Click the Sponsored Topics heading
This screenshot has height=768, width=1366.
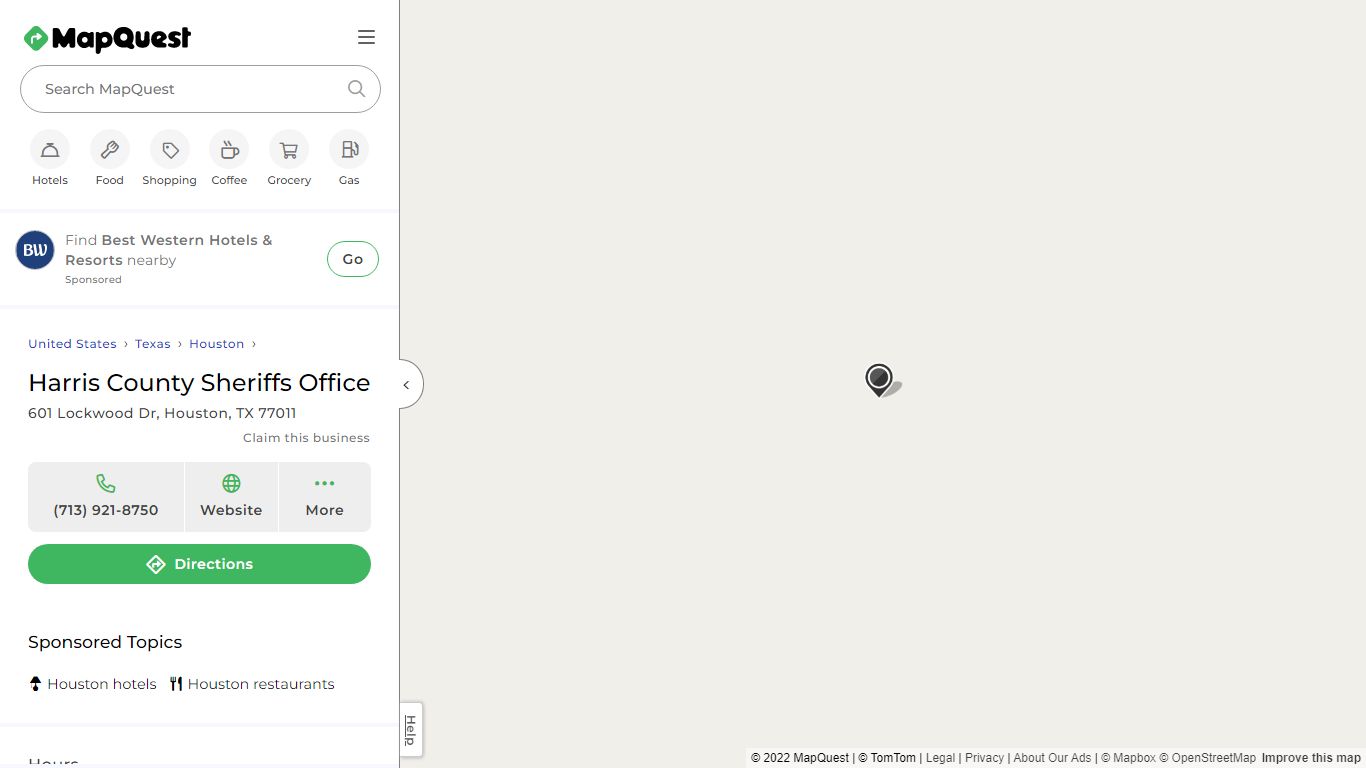tap(105, 642)
